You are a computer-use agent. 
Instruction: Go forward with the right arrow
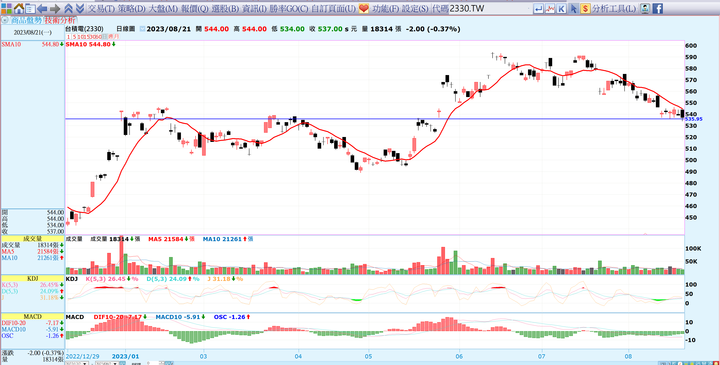[x=55, y=9]
